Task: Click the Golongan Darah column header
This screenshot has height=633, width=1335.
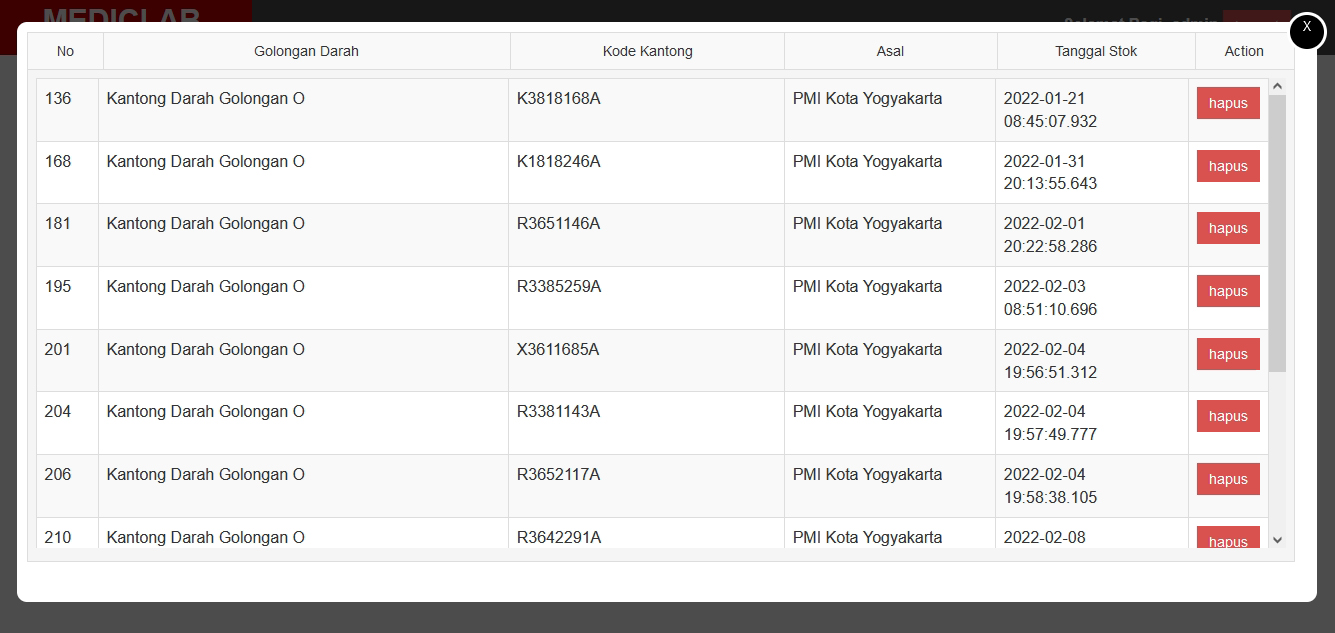Action: pos(306,51)
